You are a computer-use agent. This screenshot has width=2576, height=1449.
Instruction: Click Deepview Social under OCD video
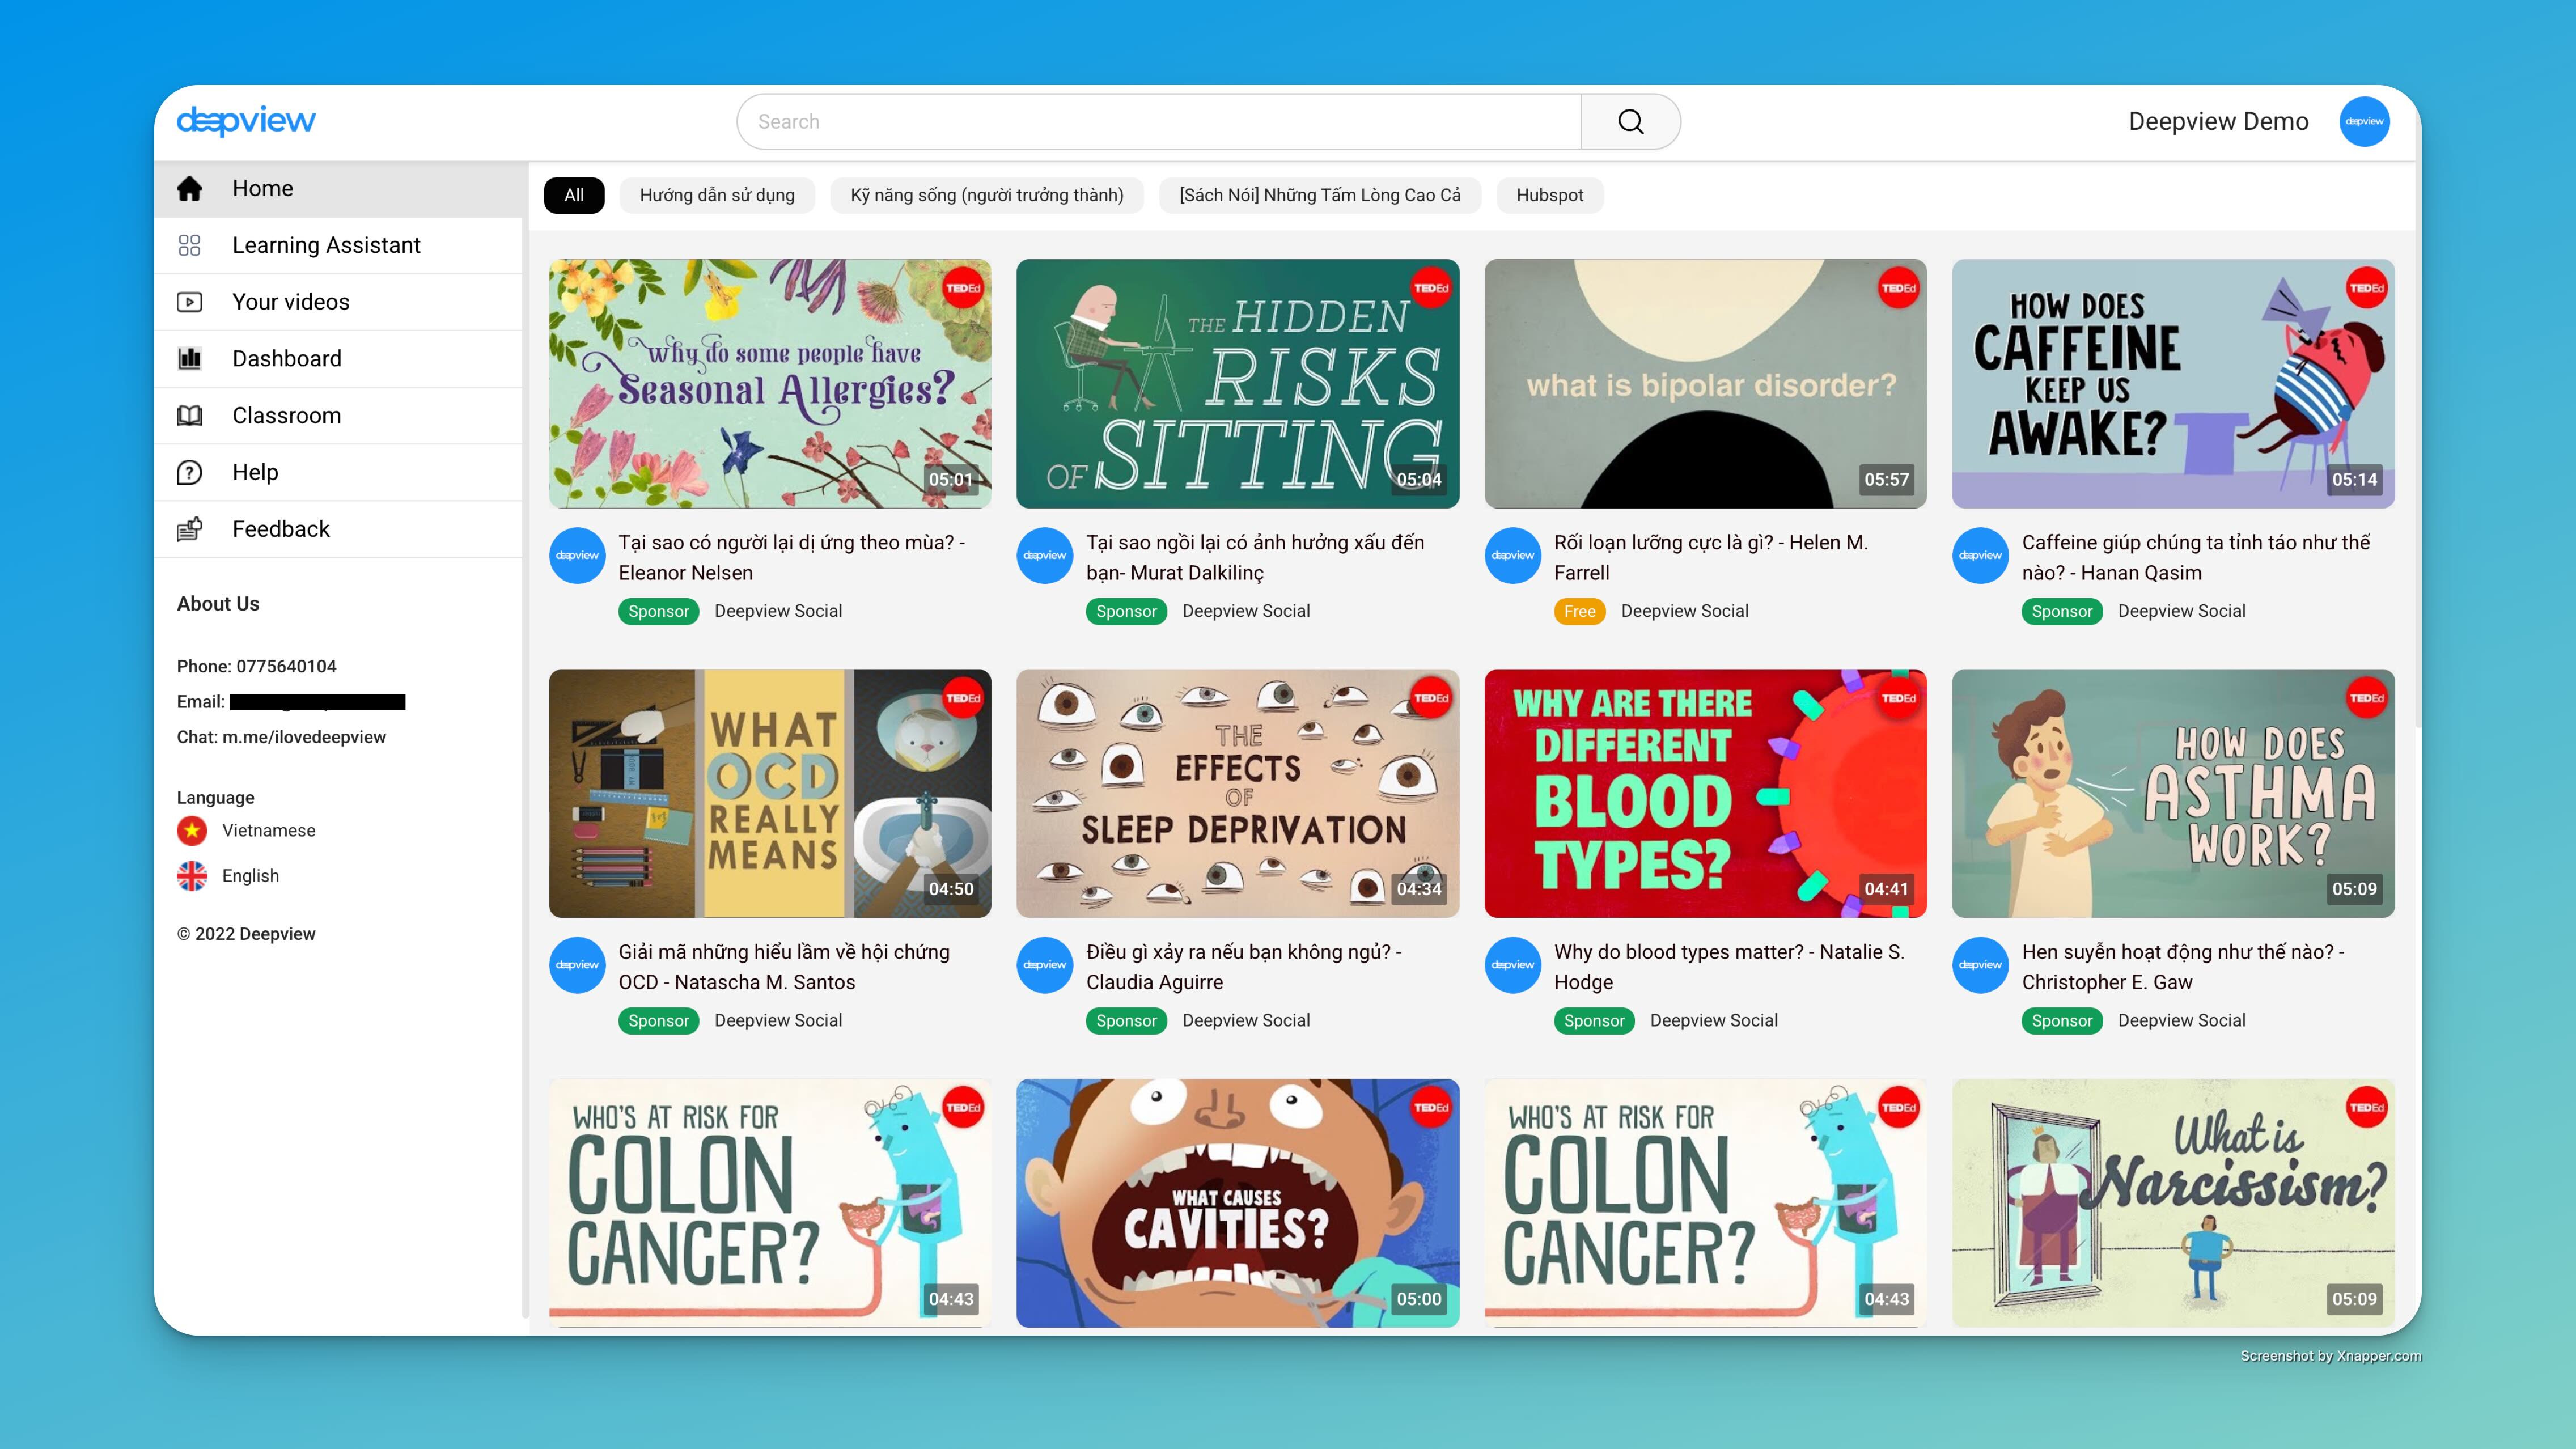pos(778,1021)
